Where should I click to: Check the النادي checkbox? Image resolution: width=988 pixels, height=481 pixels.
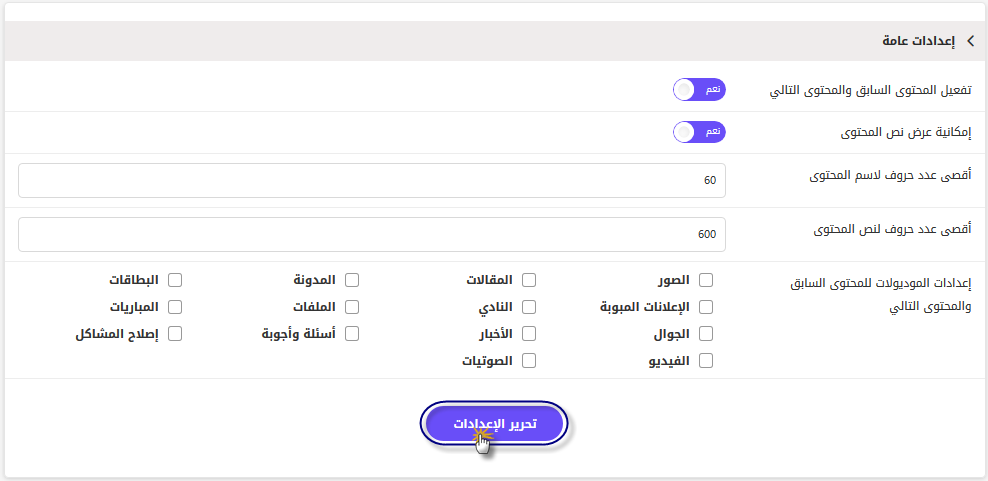(x=529, y=307)
